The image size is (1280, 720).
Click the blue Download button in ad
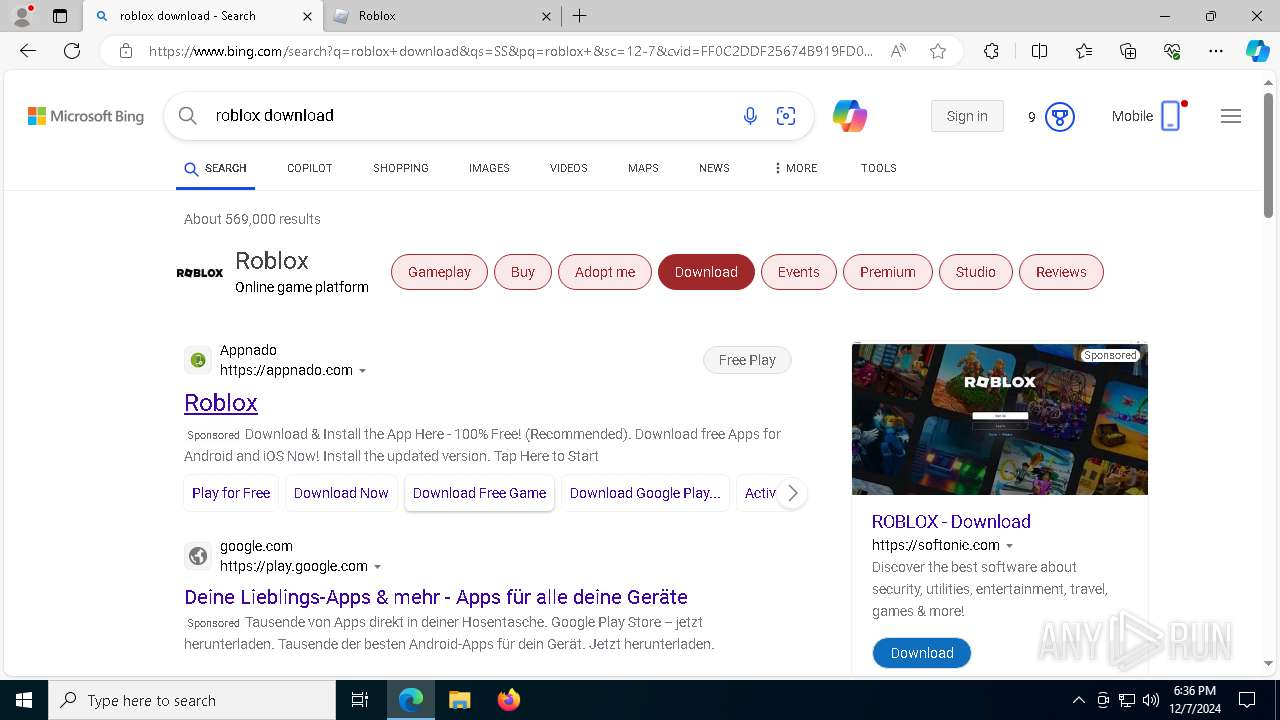pyautogui.click(x=922, y=653)
